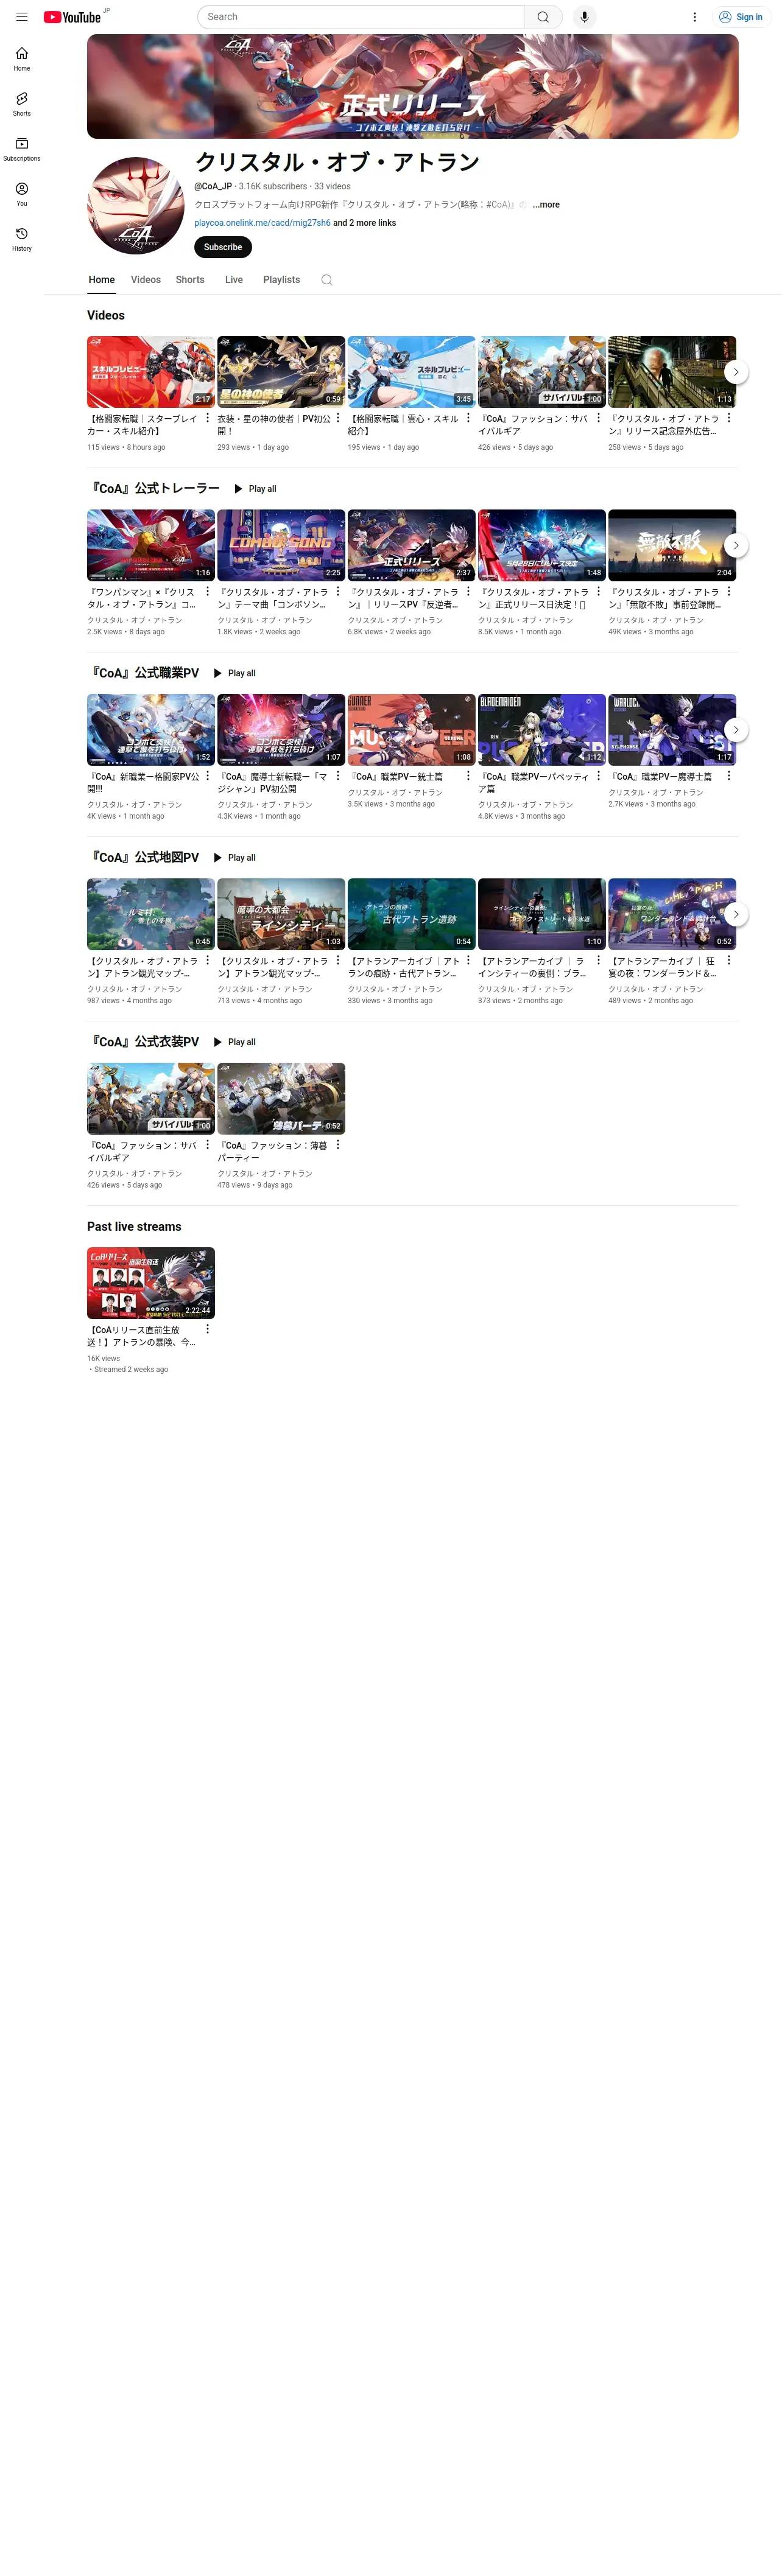Open options for 衣装・星の神の使者 video
782x2576 pixels.
338,418
